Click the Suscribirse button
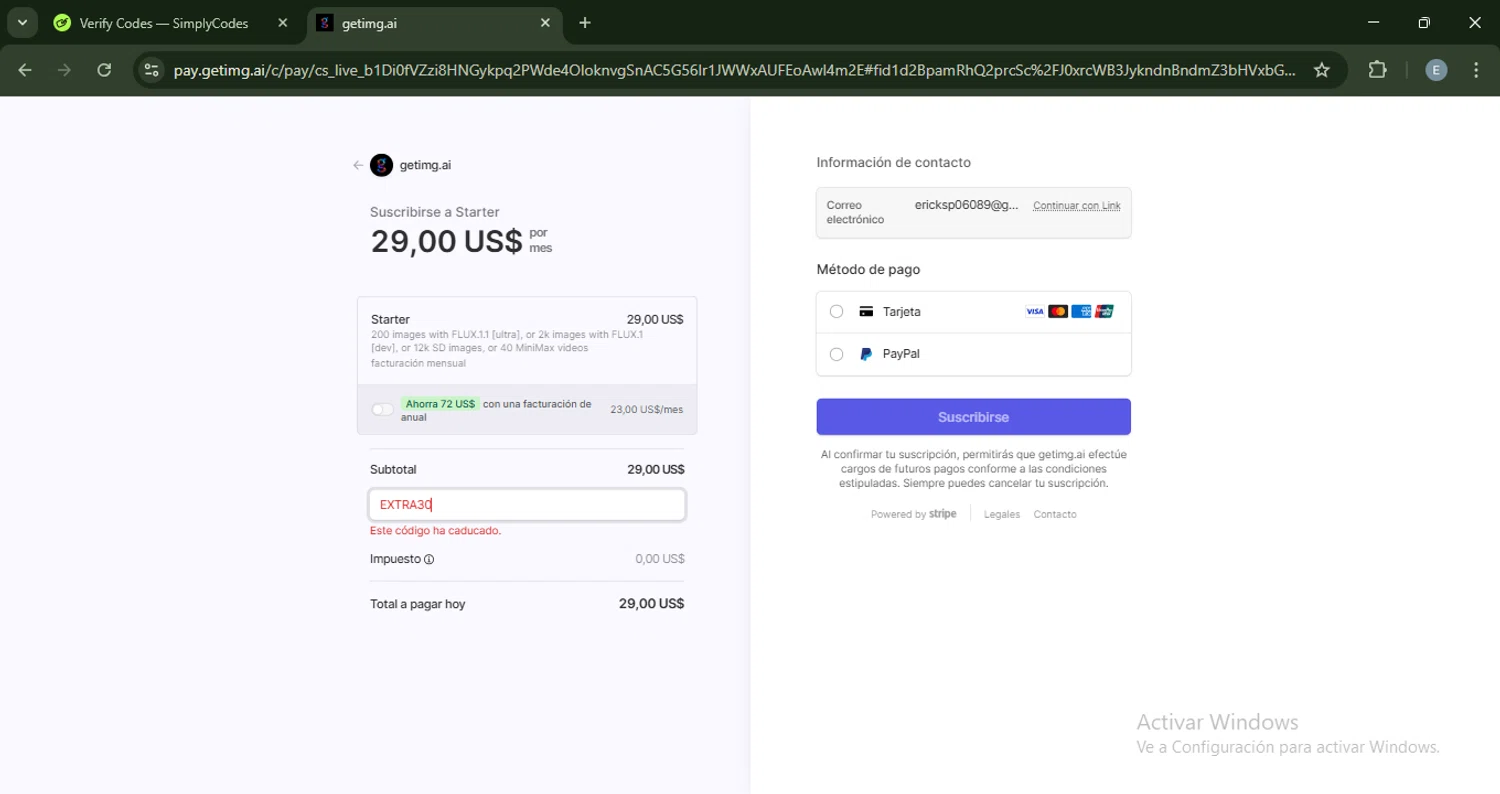Image resolution: width=1500 pixels, height=794 pixels. click(973, 417)
